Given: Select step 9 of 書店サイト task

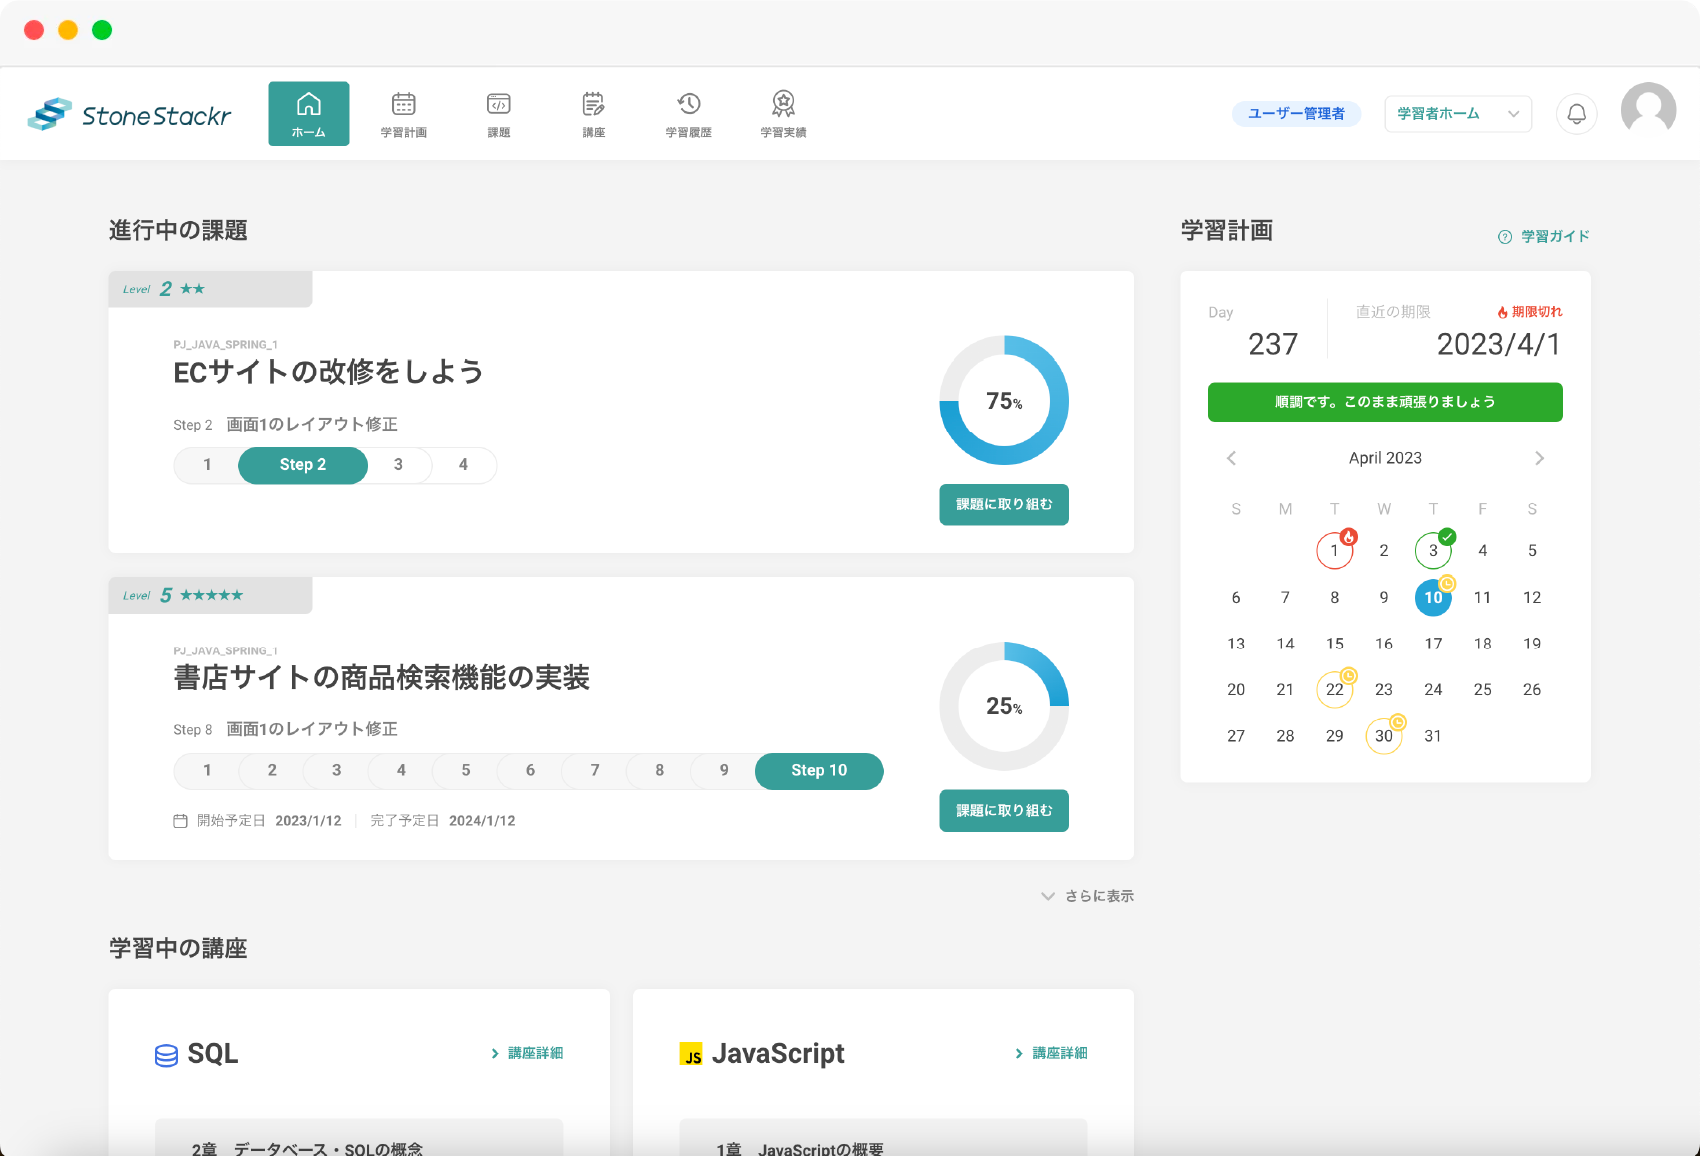Looking at the screenshot, I should pyautogui.click(x=724, y=771).
